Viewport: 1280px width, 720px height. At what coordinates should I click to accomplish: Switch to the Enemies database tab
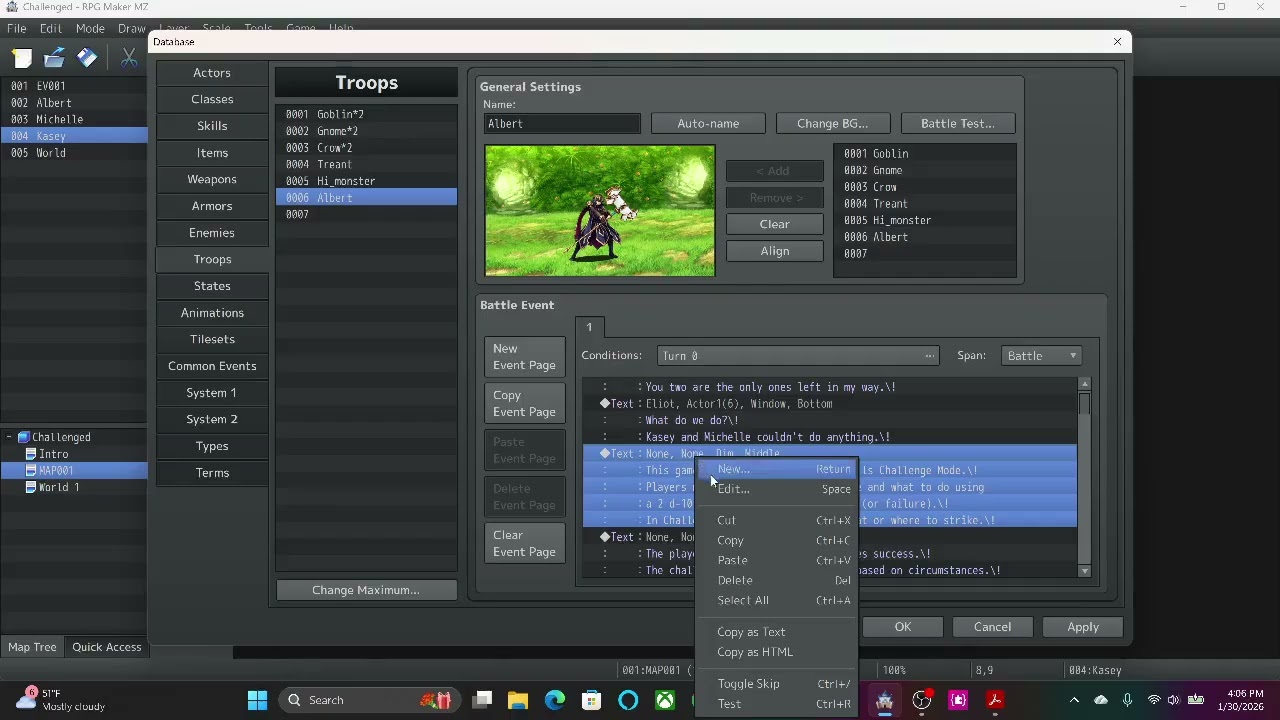click(212, 233)
